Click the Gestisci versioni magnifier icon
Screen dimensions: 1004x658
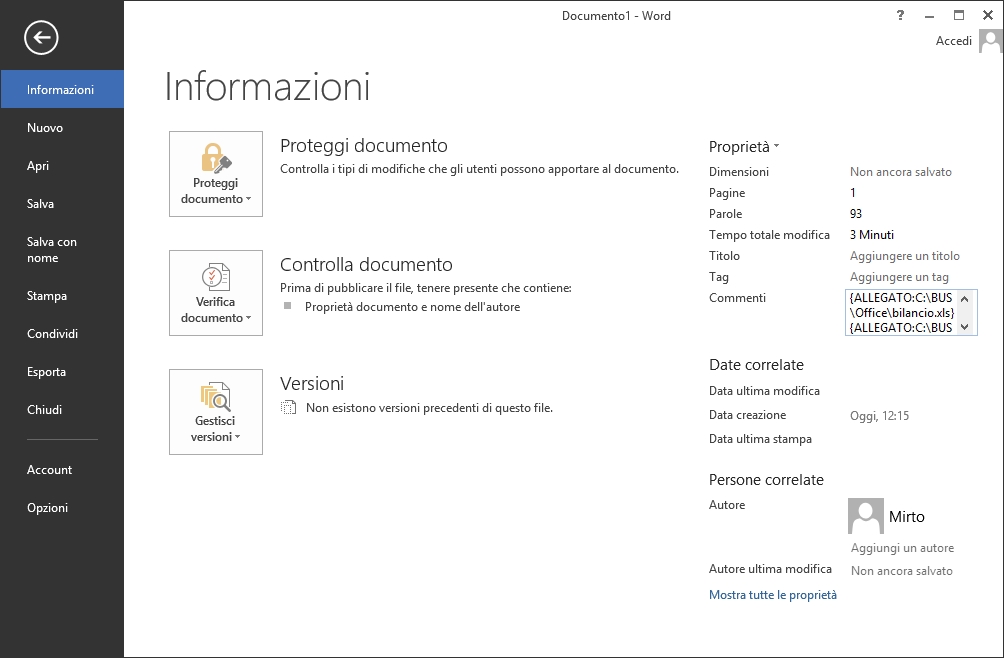[215, 396]
